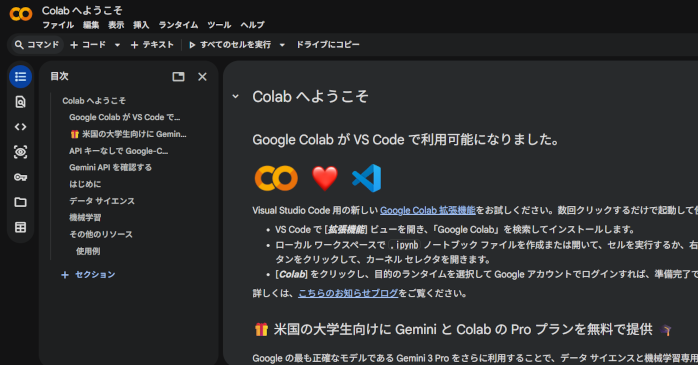Open the 編集 menu
This screenshot has width=698, height=365.
[x=91, y=25]
